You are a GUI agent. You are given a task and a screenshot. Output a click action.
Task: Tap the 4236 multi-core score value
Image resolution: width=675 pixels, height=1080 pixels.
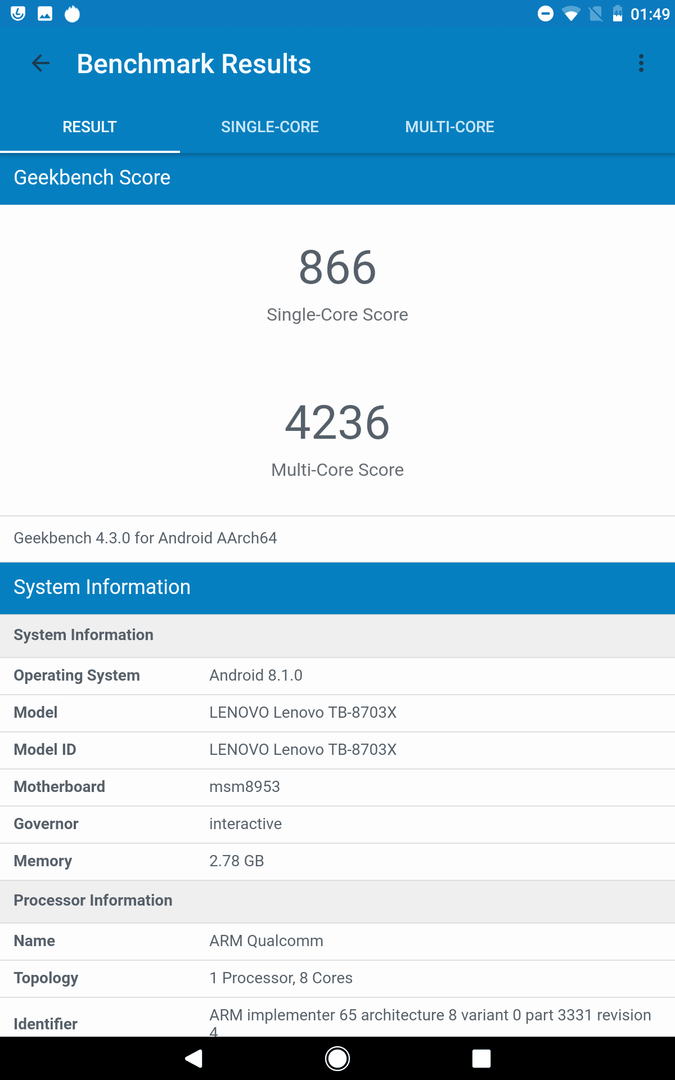coord(338,423)
